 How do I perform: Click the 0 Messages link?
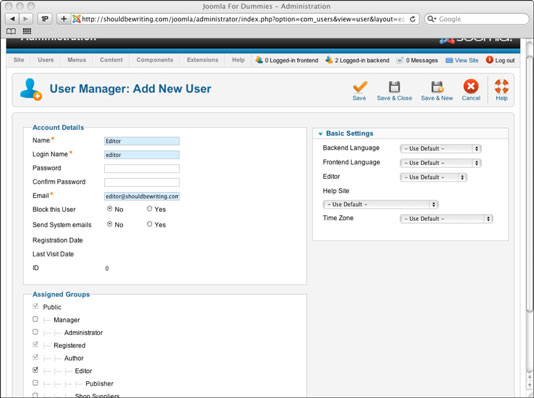[422, 60]
